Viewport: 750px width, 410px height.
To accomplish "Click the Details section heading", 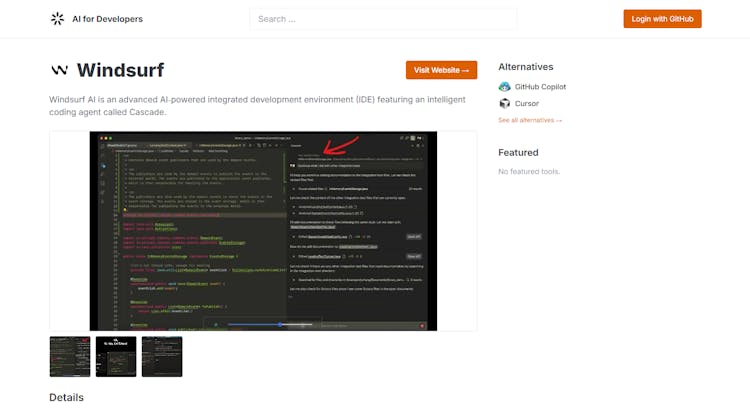I will (66, 397).
